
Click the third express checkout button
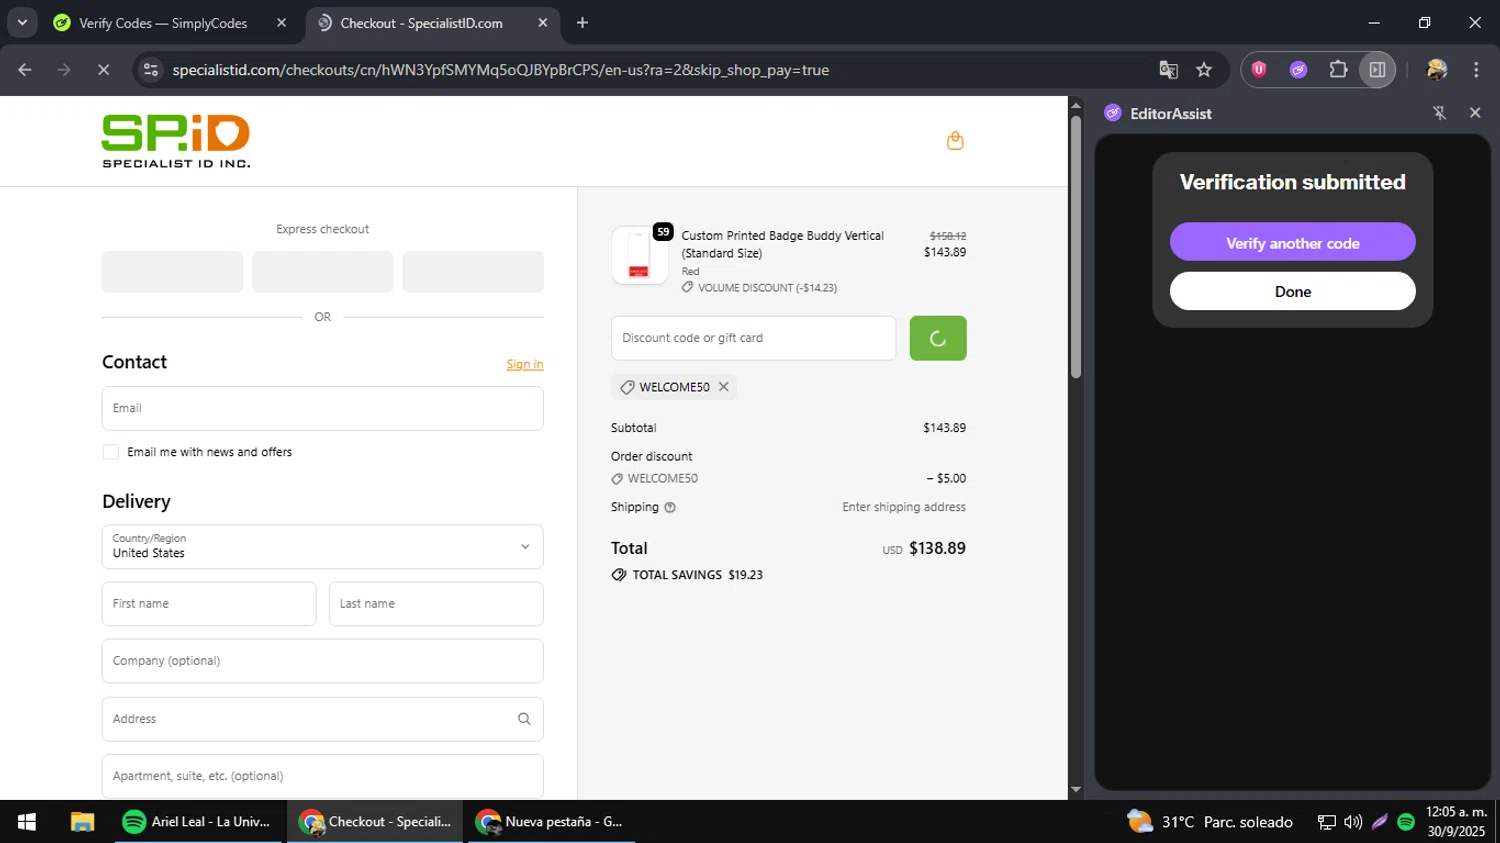(x=473, y=272)
